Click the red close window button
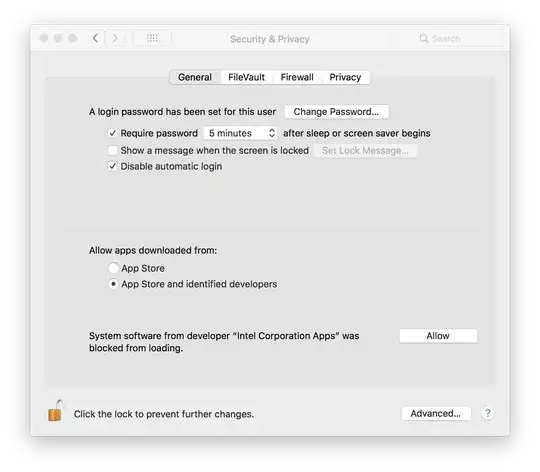 point(44,38)
